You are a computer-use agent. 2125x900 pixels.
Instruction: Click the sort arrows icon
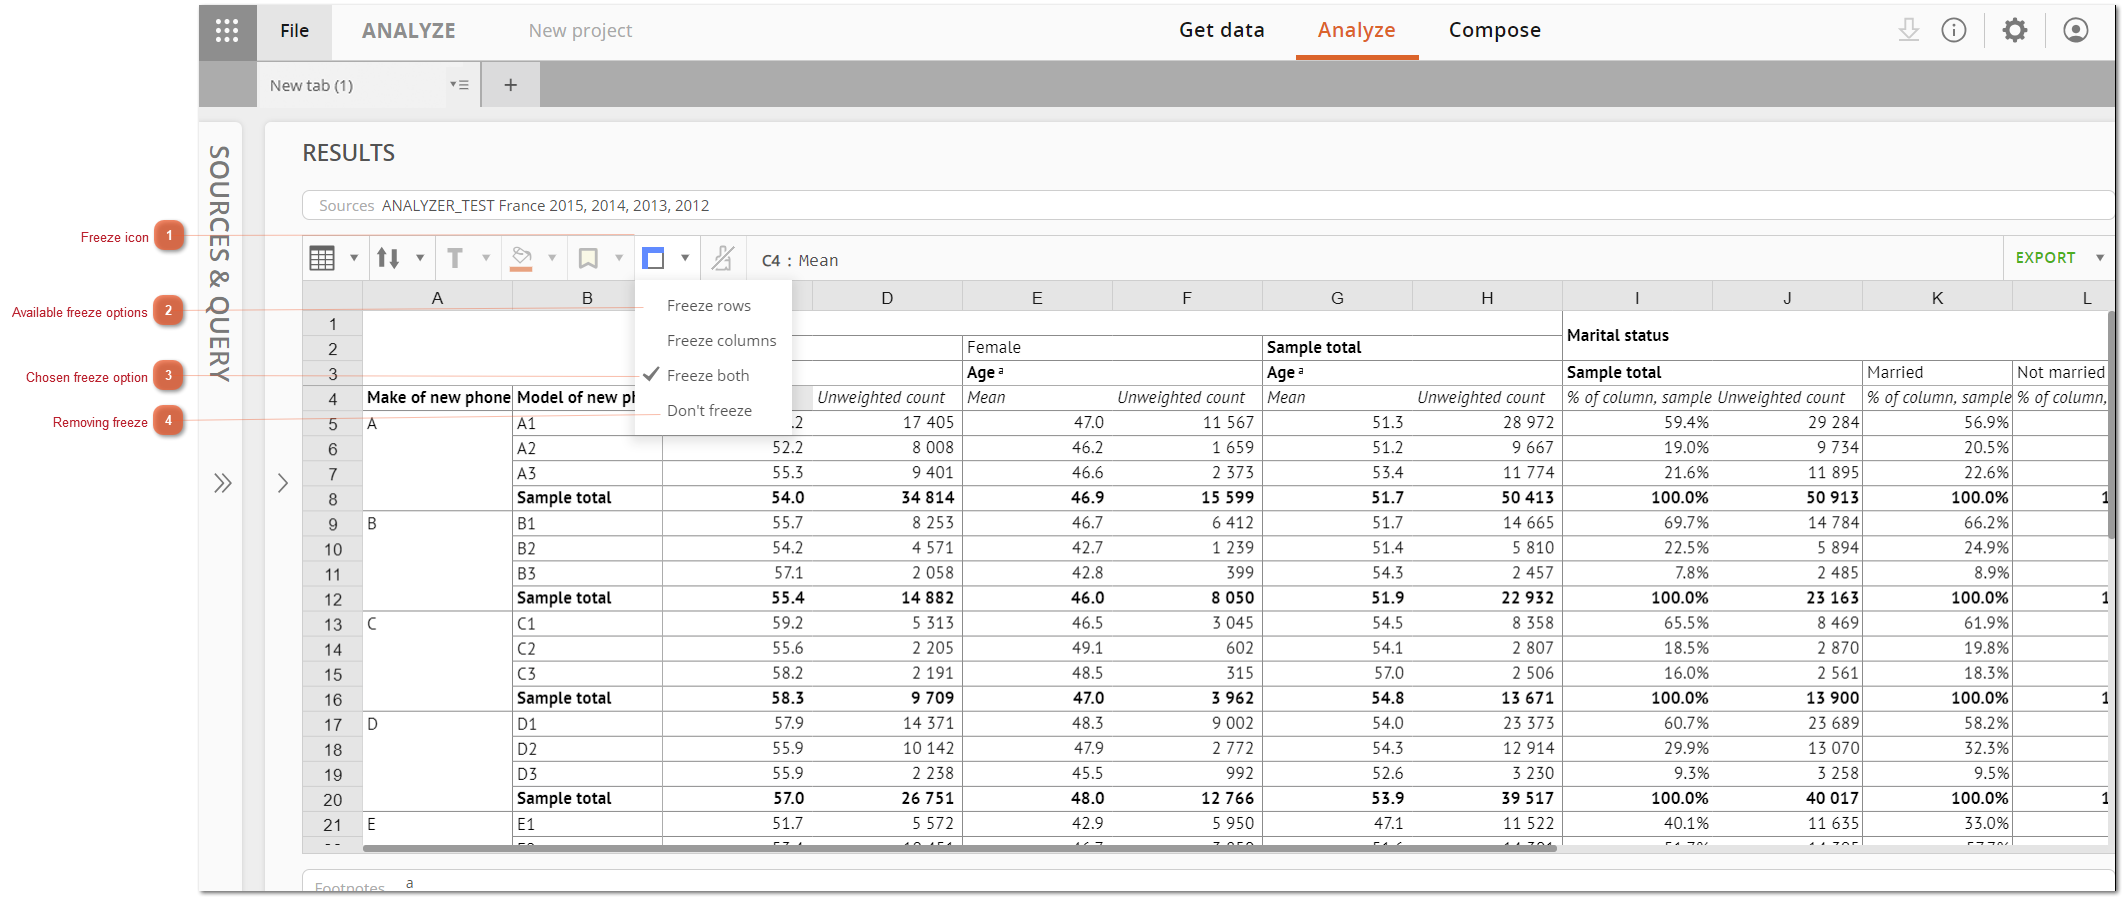pyautogui.click(x=388, y=258)
